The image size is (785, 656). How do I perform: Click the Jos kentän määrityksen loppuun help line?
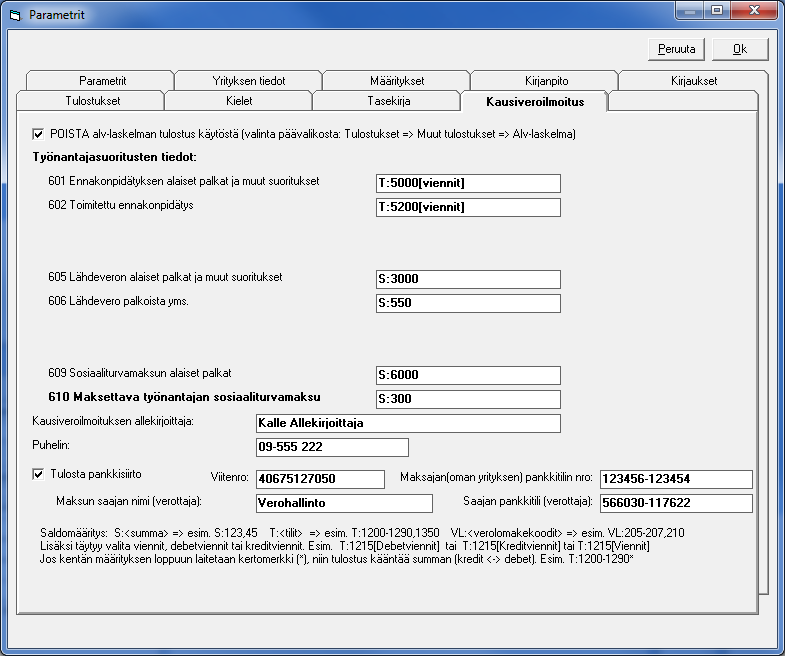pyautogui.click(x=336, y=559)
